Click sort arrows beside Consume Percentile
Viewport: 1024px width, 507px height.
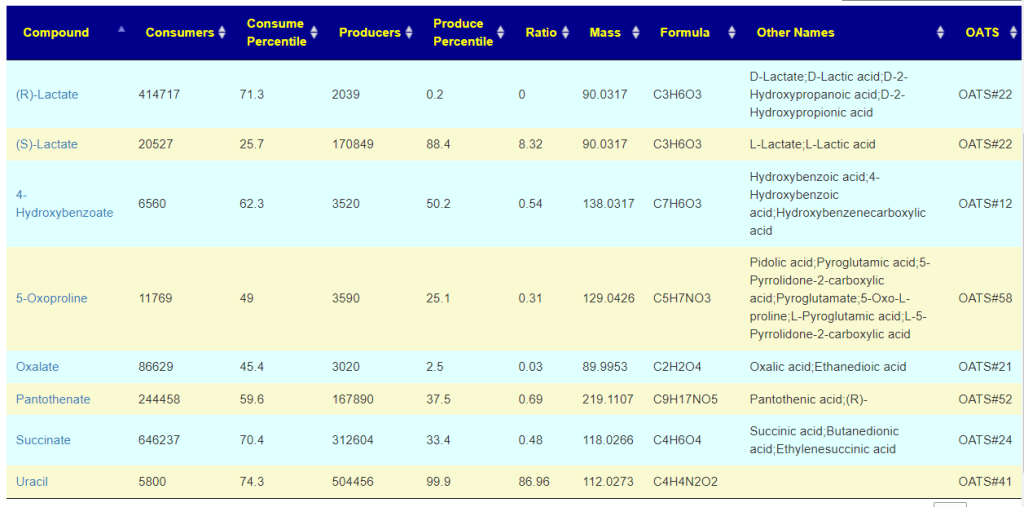[314, 33]
